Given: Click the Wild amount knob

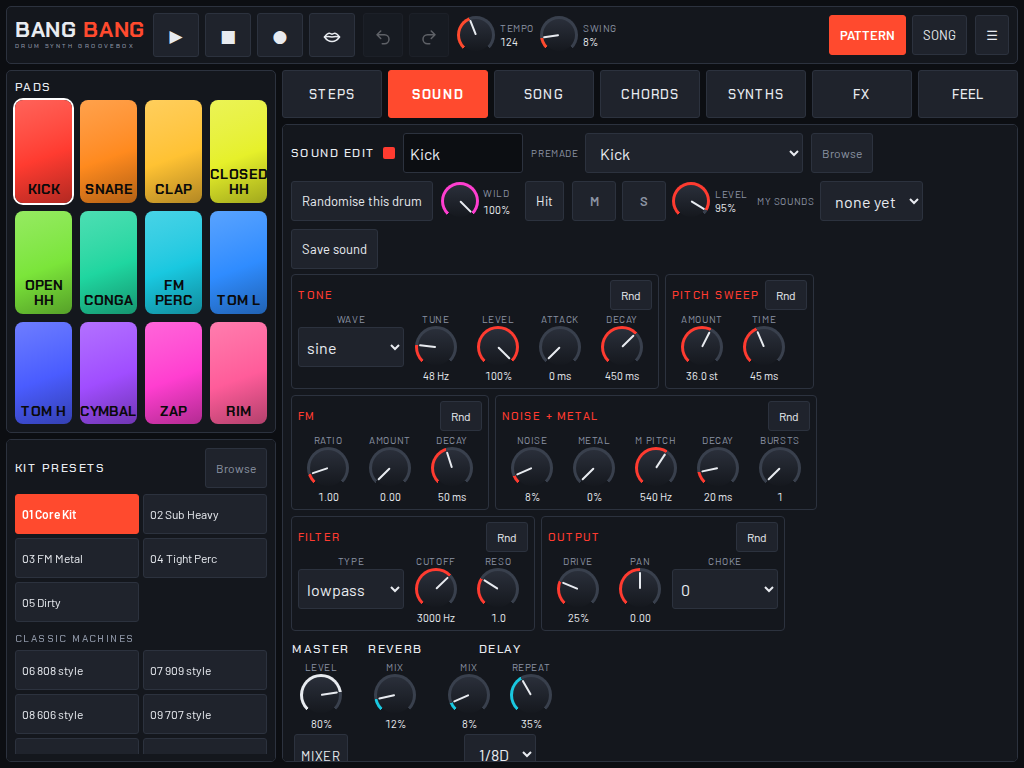Looking at the screenshot, I should 460,201.
